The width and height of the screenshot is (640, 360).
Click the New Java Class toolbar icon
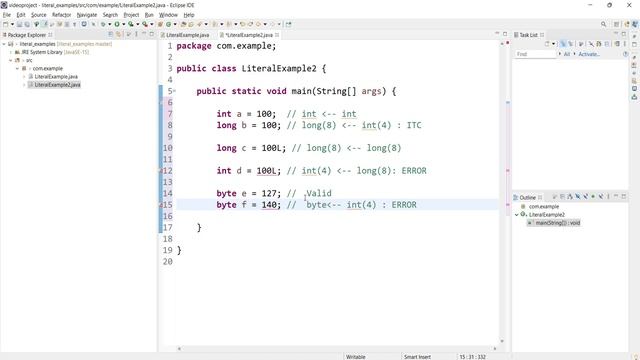tap(168, 24)
